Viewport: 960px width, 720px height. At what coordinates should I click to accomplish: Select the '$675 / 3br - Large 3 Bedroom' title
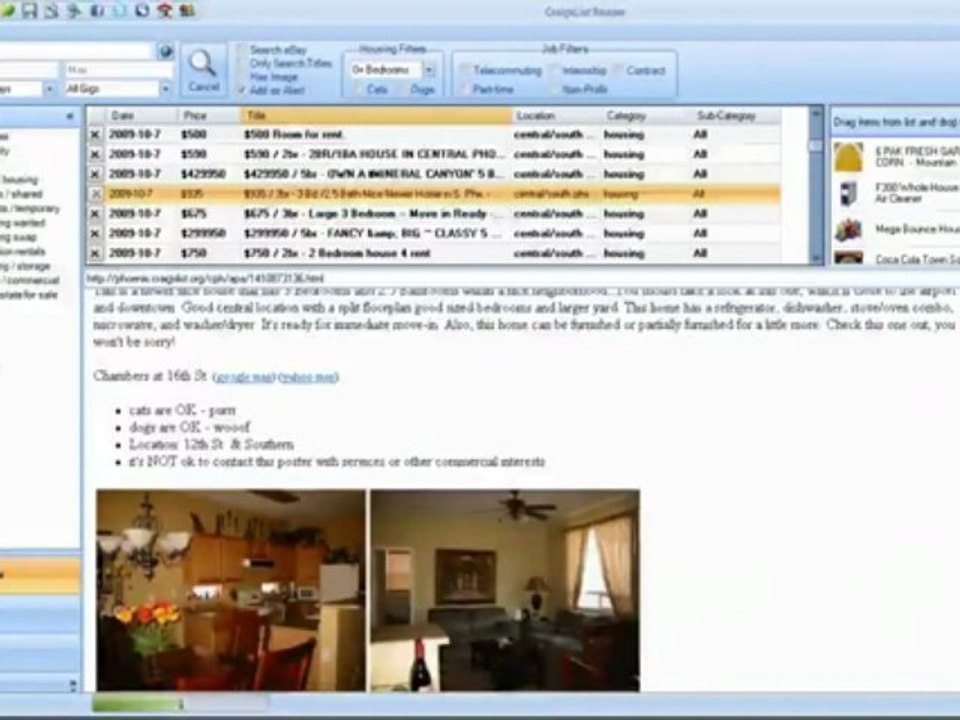coord(372,214)
